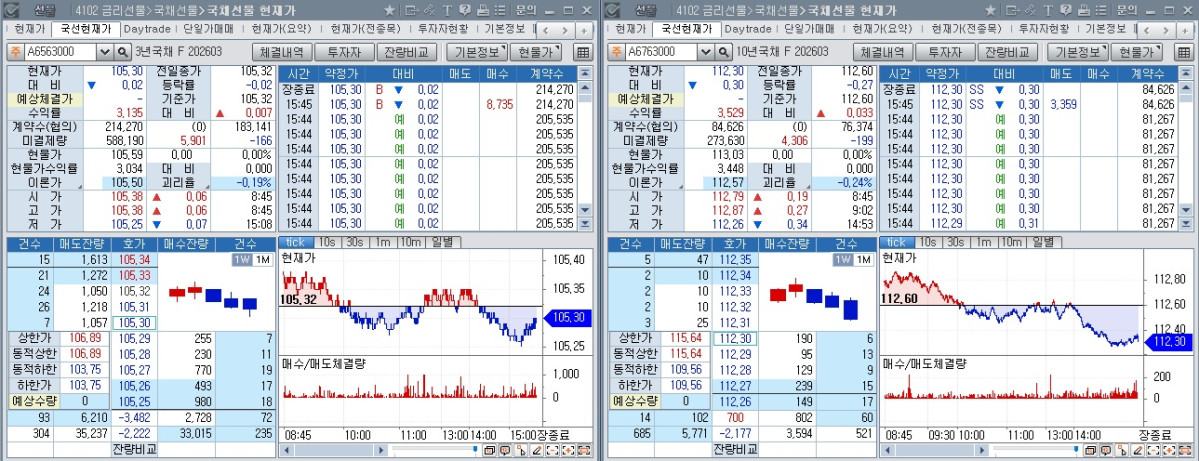Click 투자자 button in left window
Screen dimensions: 1199x461
[344, 52]
